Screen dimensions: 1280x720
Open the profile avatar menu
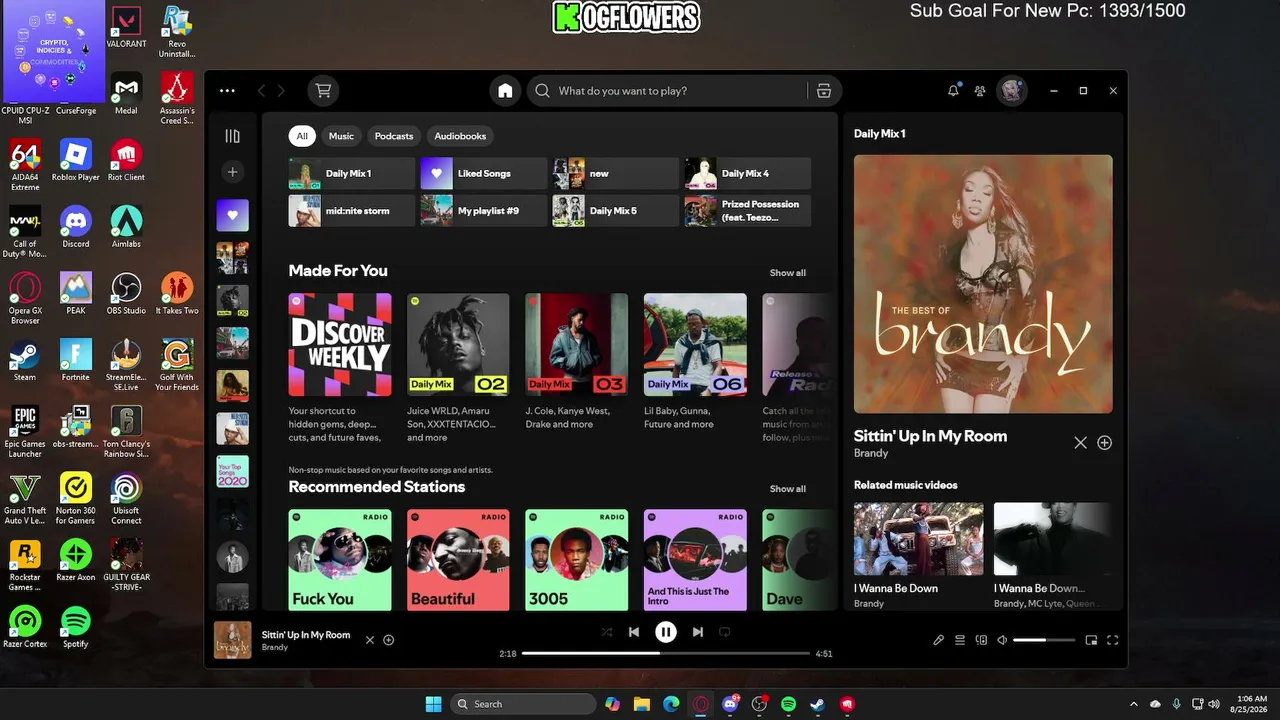click(1012, 91)
